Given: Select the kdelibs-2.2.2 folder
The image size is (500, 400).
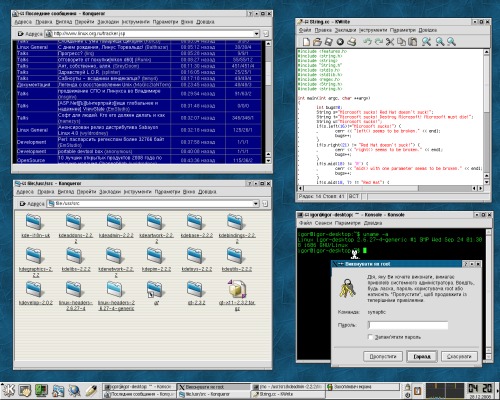Looking at the screenshot, I should click(x=75, y=256).
